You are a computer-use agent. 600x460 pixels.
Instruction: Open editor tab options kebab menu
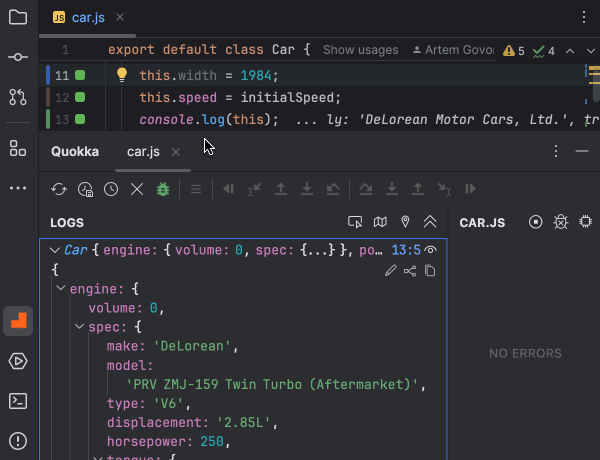584,17
